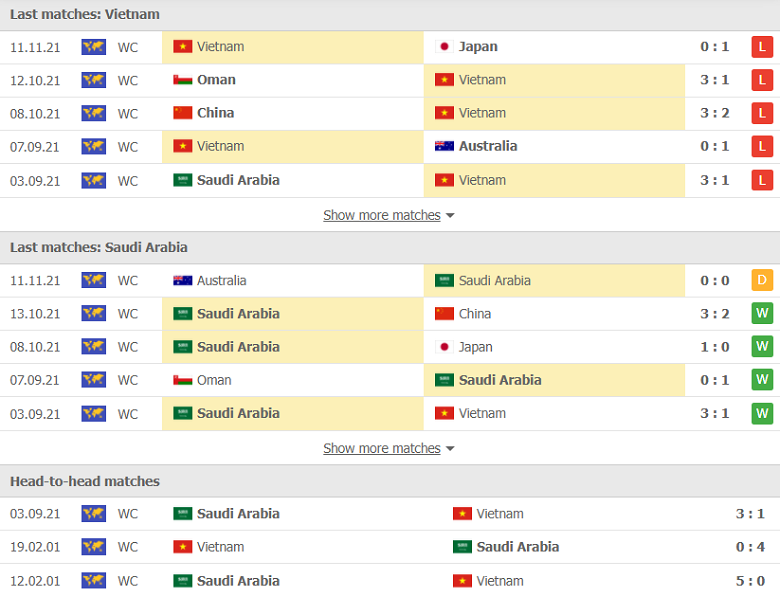This screenshot has height=597, width=780.
Task: Click Australia flag in 07.09.21 Vietnam match
Action: pos(444,146)
